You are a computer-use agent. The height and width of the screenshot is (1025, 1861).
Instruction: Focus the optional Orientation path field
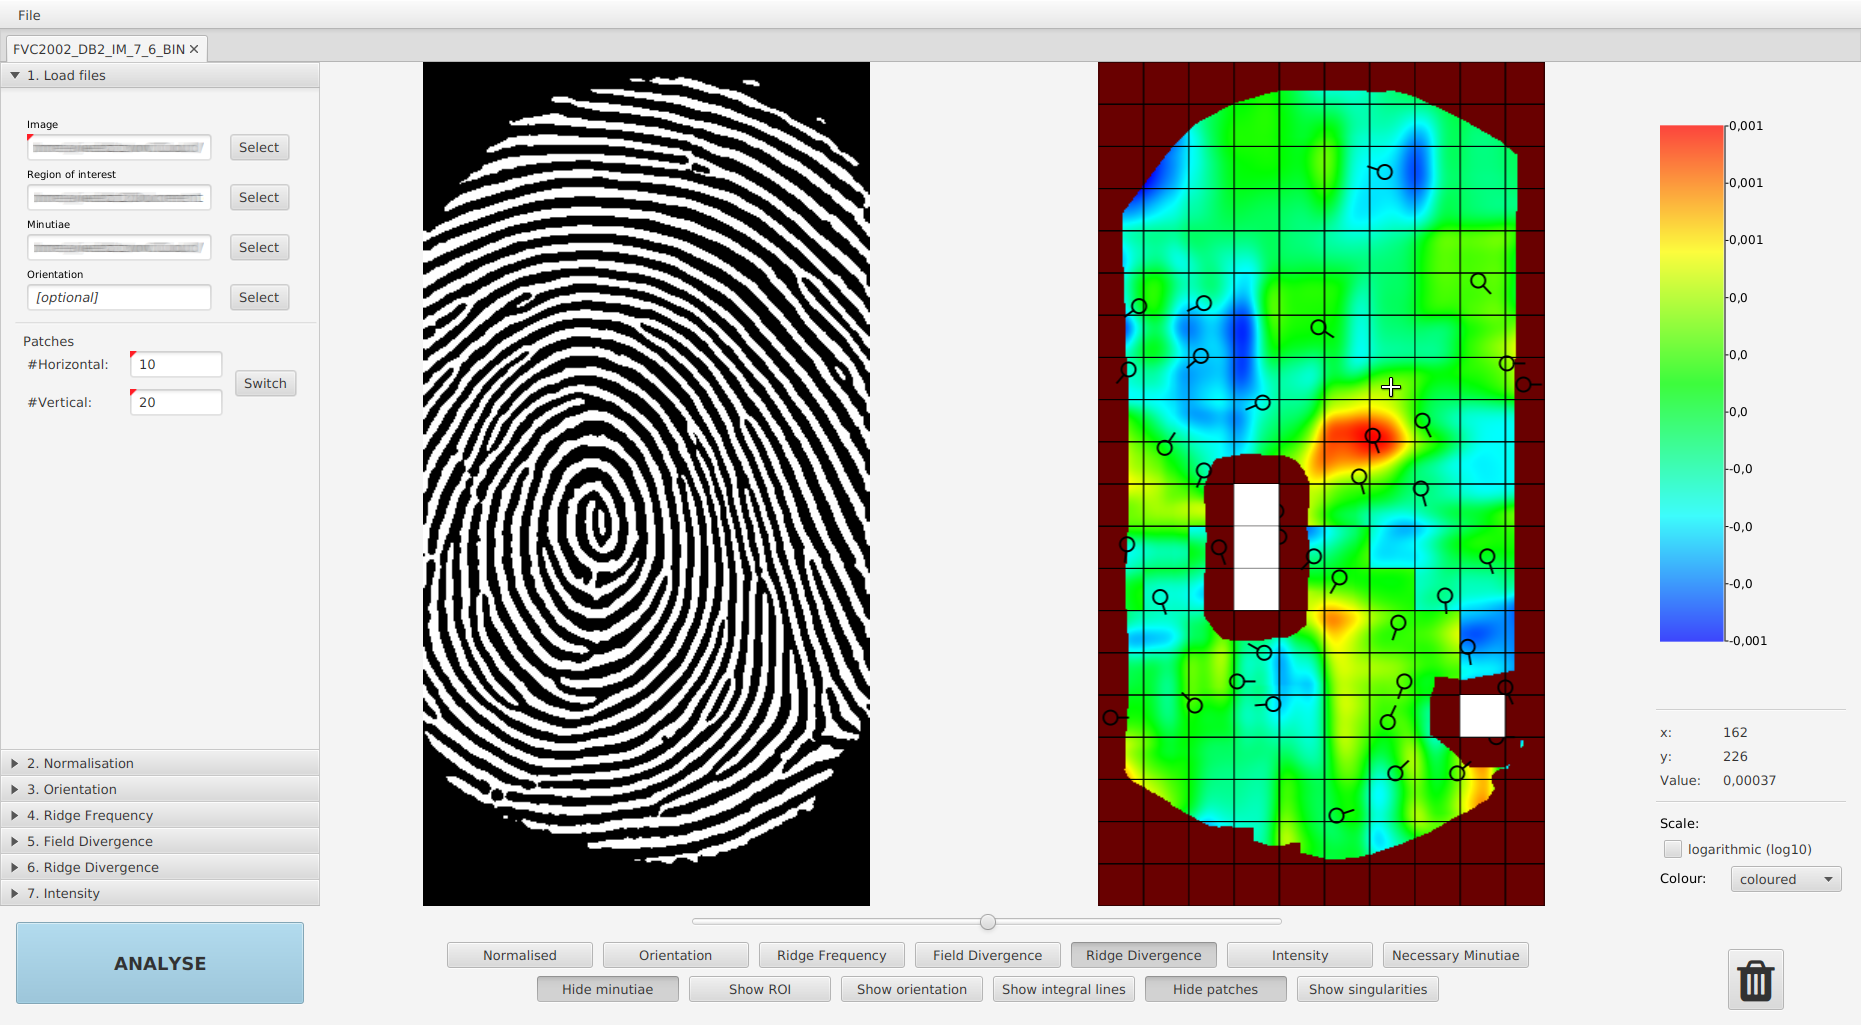(119, 297)
